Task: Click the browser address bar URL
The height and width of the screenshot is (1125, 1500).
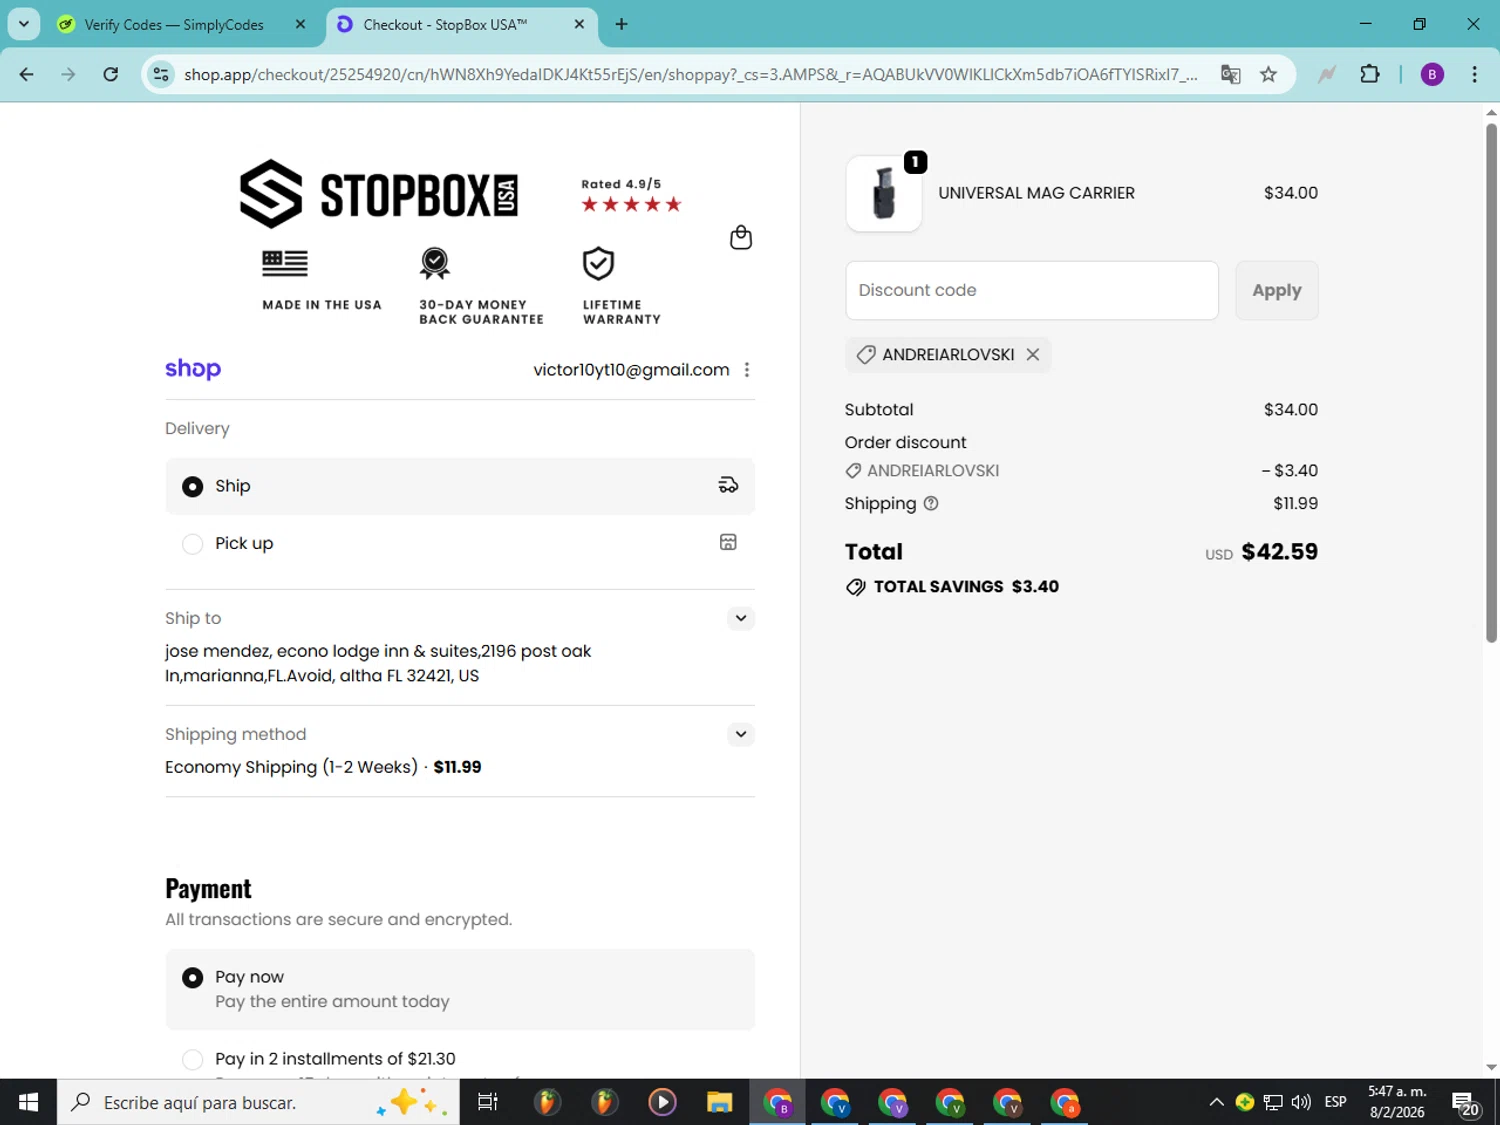Action: click(690, 74)
